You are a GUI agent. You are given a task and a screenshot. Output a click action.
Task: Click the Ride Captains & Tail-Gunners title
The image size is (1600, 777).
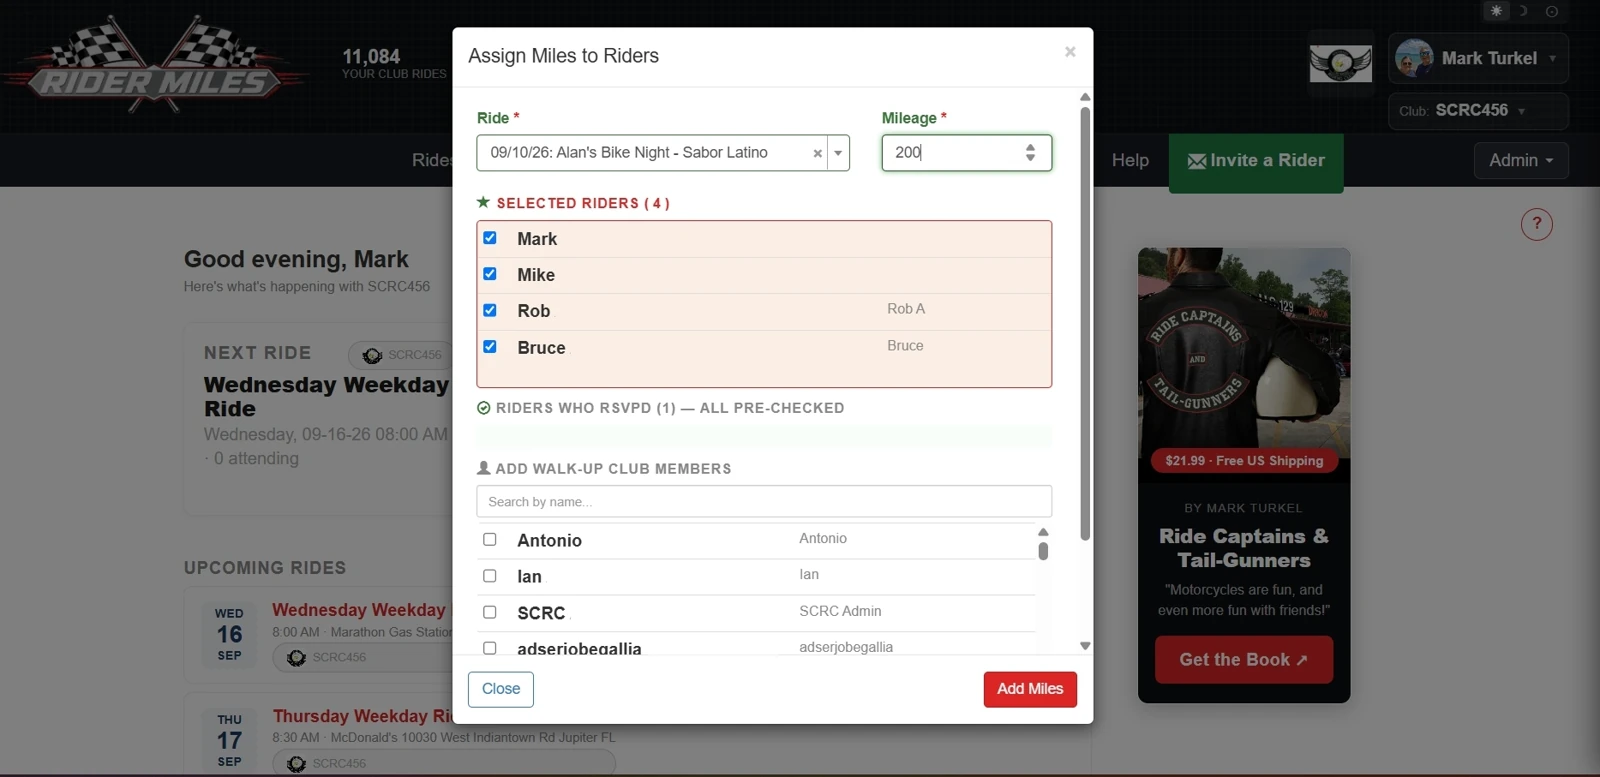click(x=1244, y=548)
